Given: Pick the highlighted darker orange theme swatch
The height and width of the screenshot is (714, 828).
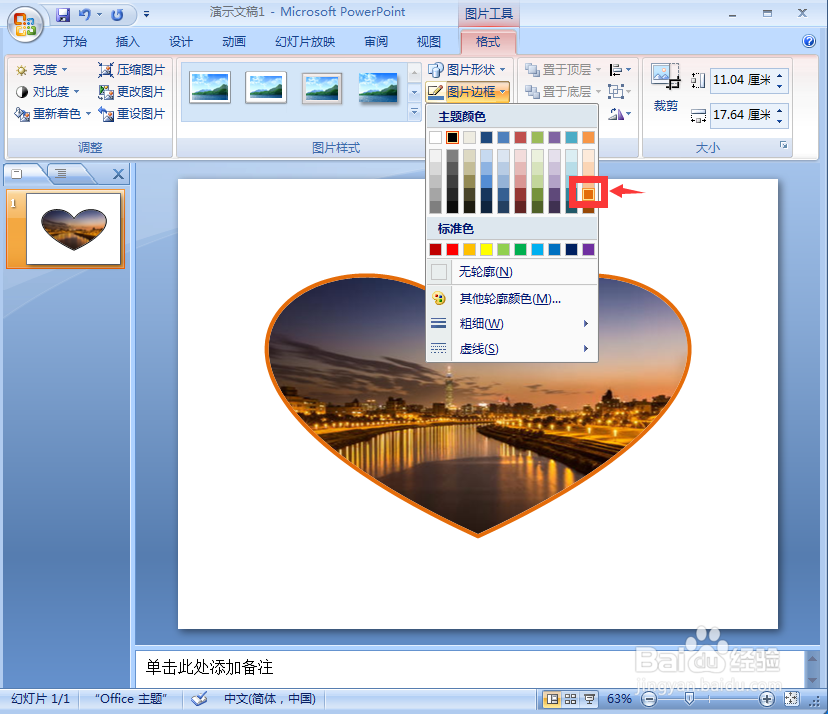Looking at the screenshot, I should point(588,194).
